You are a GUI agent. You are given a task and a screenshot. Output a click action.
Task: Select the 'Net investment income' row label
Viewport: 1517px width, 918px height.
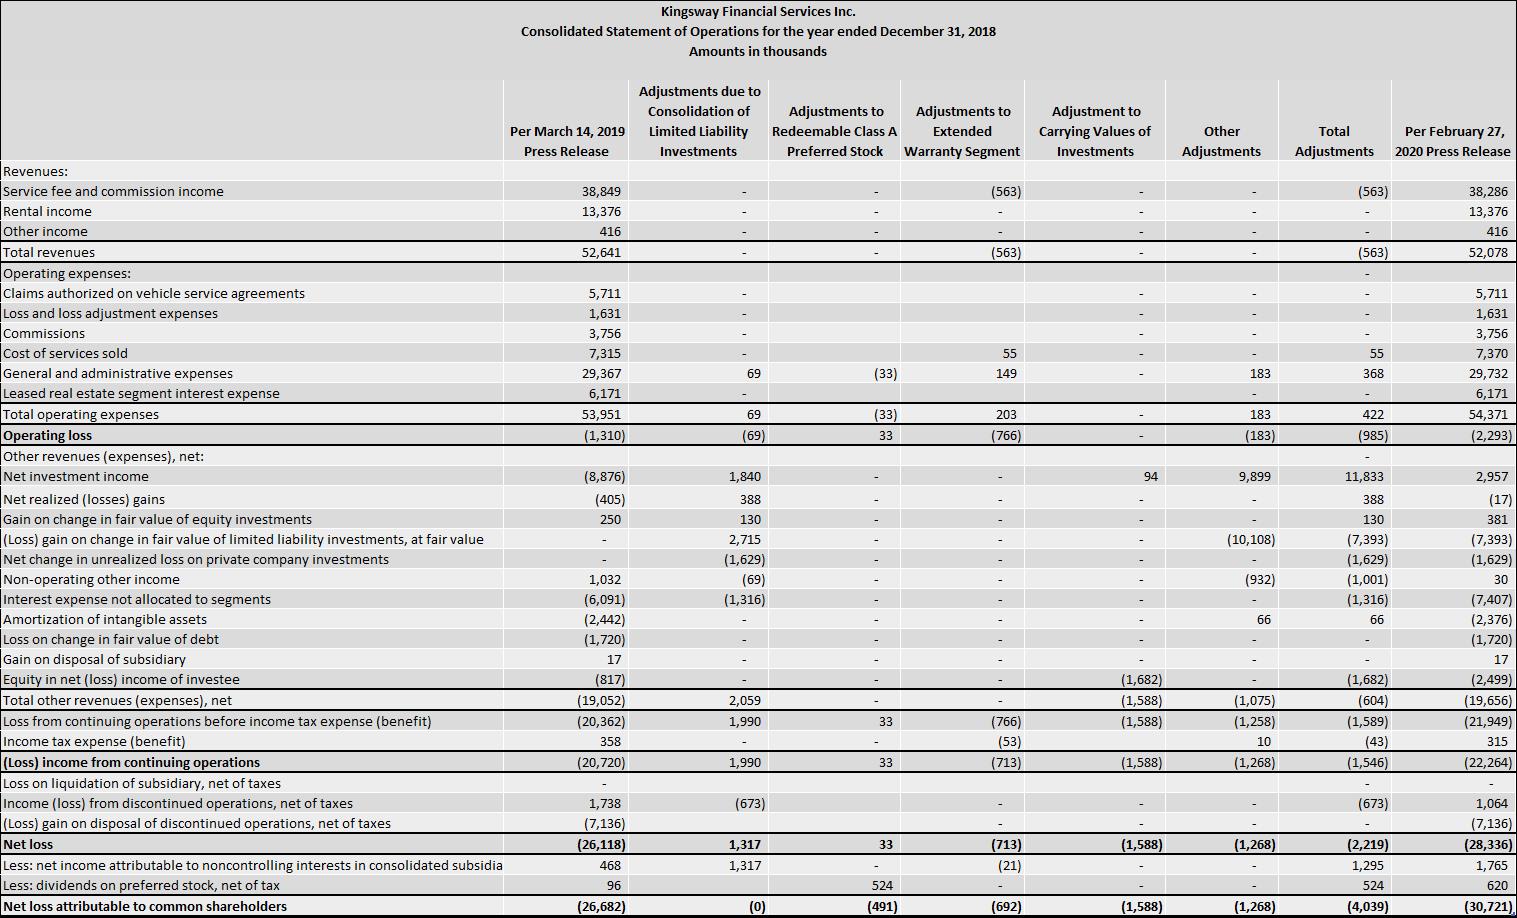tap(76, 476)
